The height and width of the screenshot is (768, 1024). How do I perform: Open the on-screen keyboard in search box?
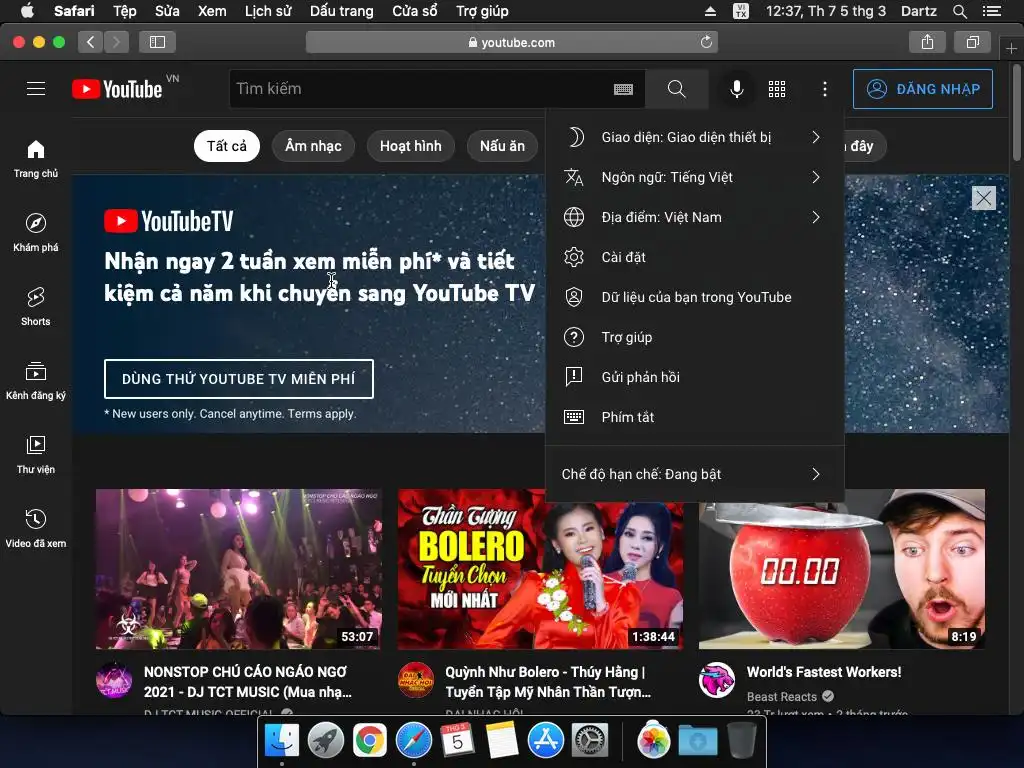pos(623,89)
